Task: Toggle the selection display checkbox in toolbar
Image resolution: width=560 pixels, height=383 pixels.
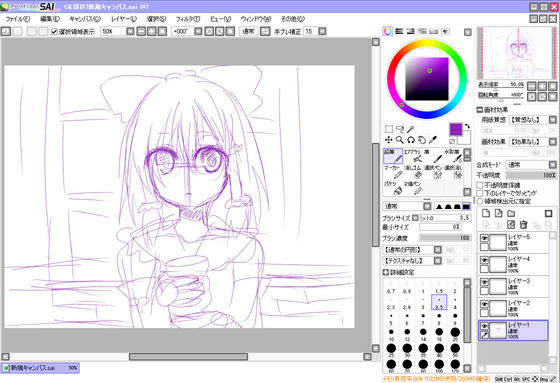Action: point(54,31)
